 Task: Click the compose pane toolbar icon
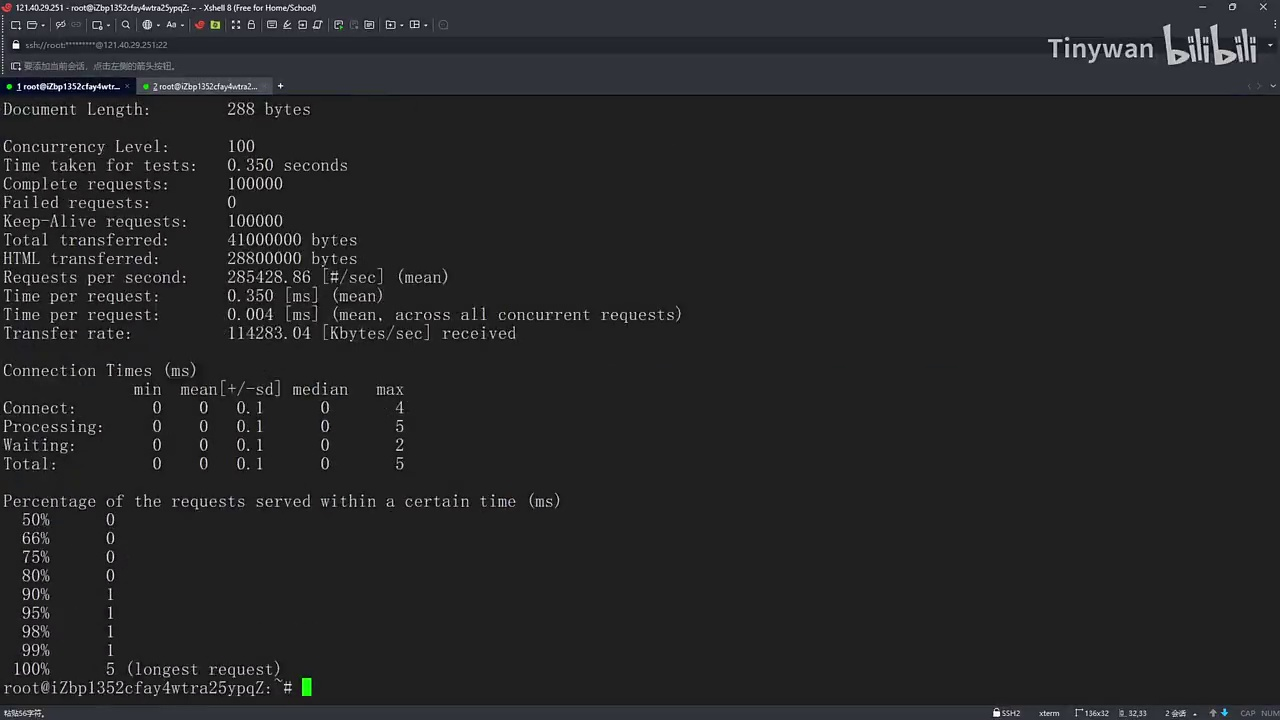pos(369,25)
